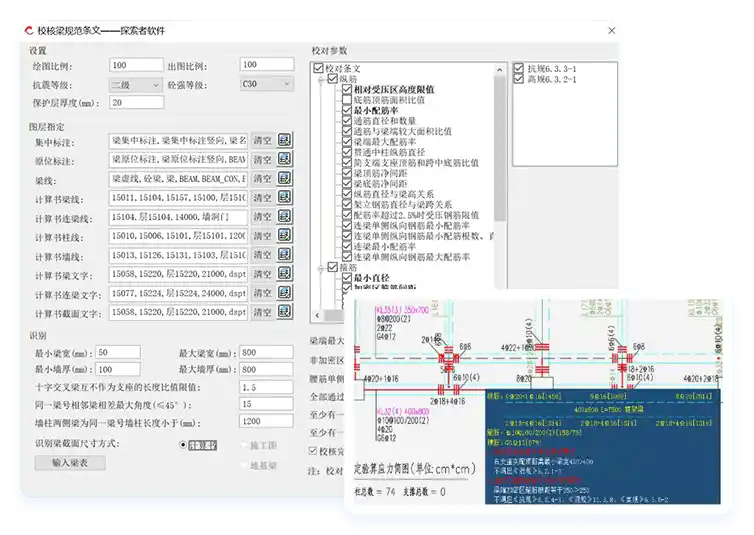Uncheck the 抗规6.3.3-1 checkbox

(x=519, y=69)
